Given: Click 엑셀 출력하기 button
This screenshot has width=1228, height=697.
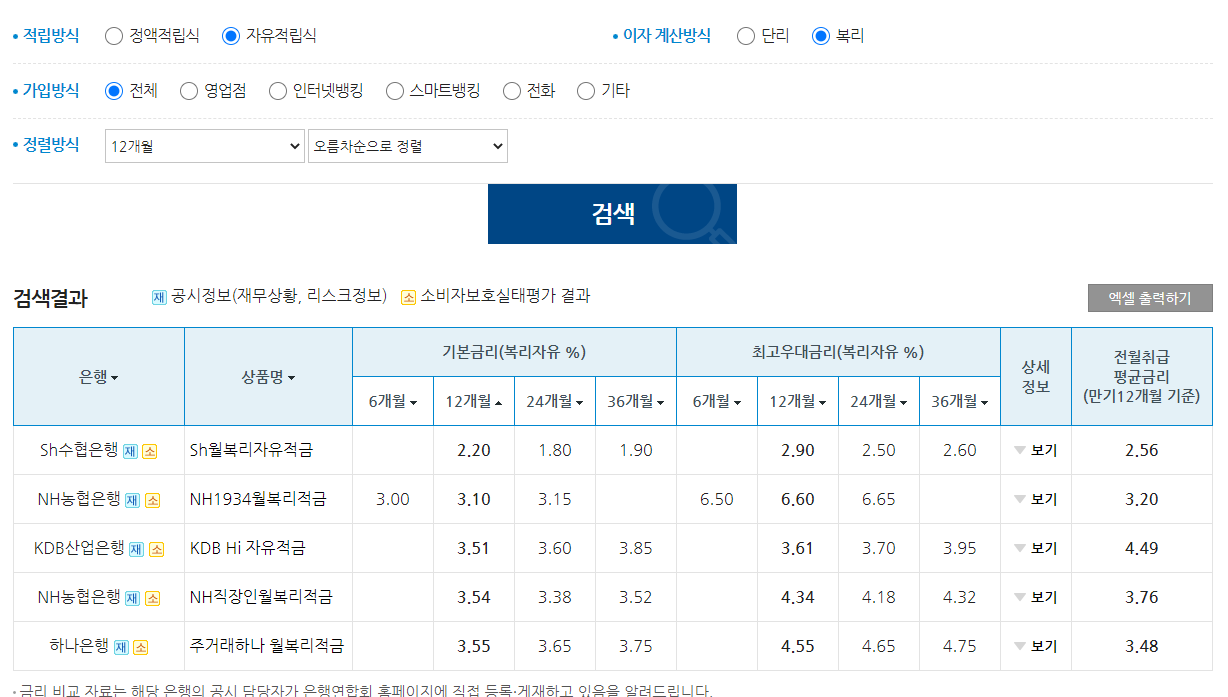Looking at the screenshot, I should tap(1150, 298).
